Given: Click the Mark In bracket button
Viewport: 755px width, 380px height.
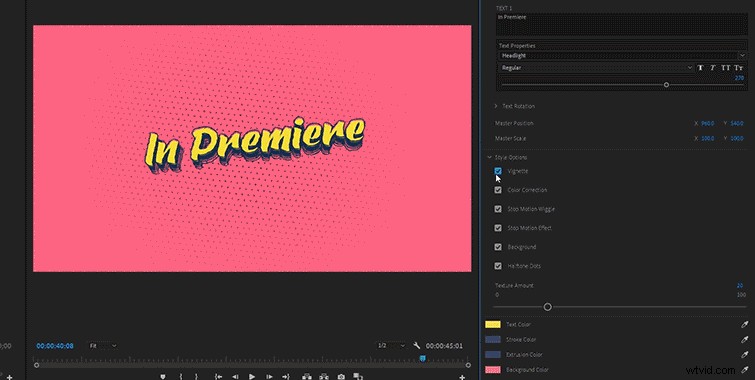Looking at the screenshot, I should point(181,377).
